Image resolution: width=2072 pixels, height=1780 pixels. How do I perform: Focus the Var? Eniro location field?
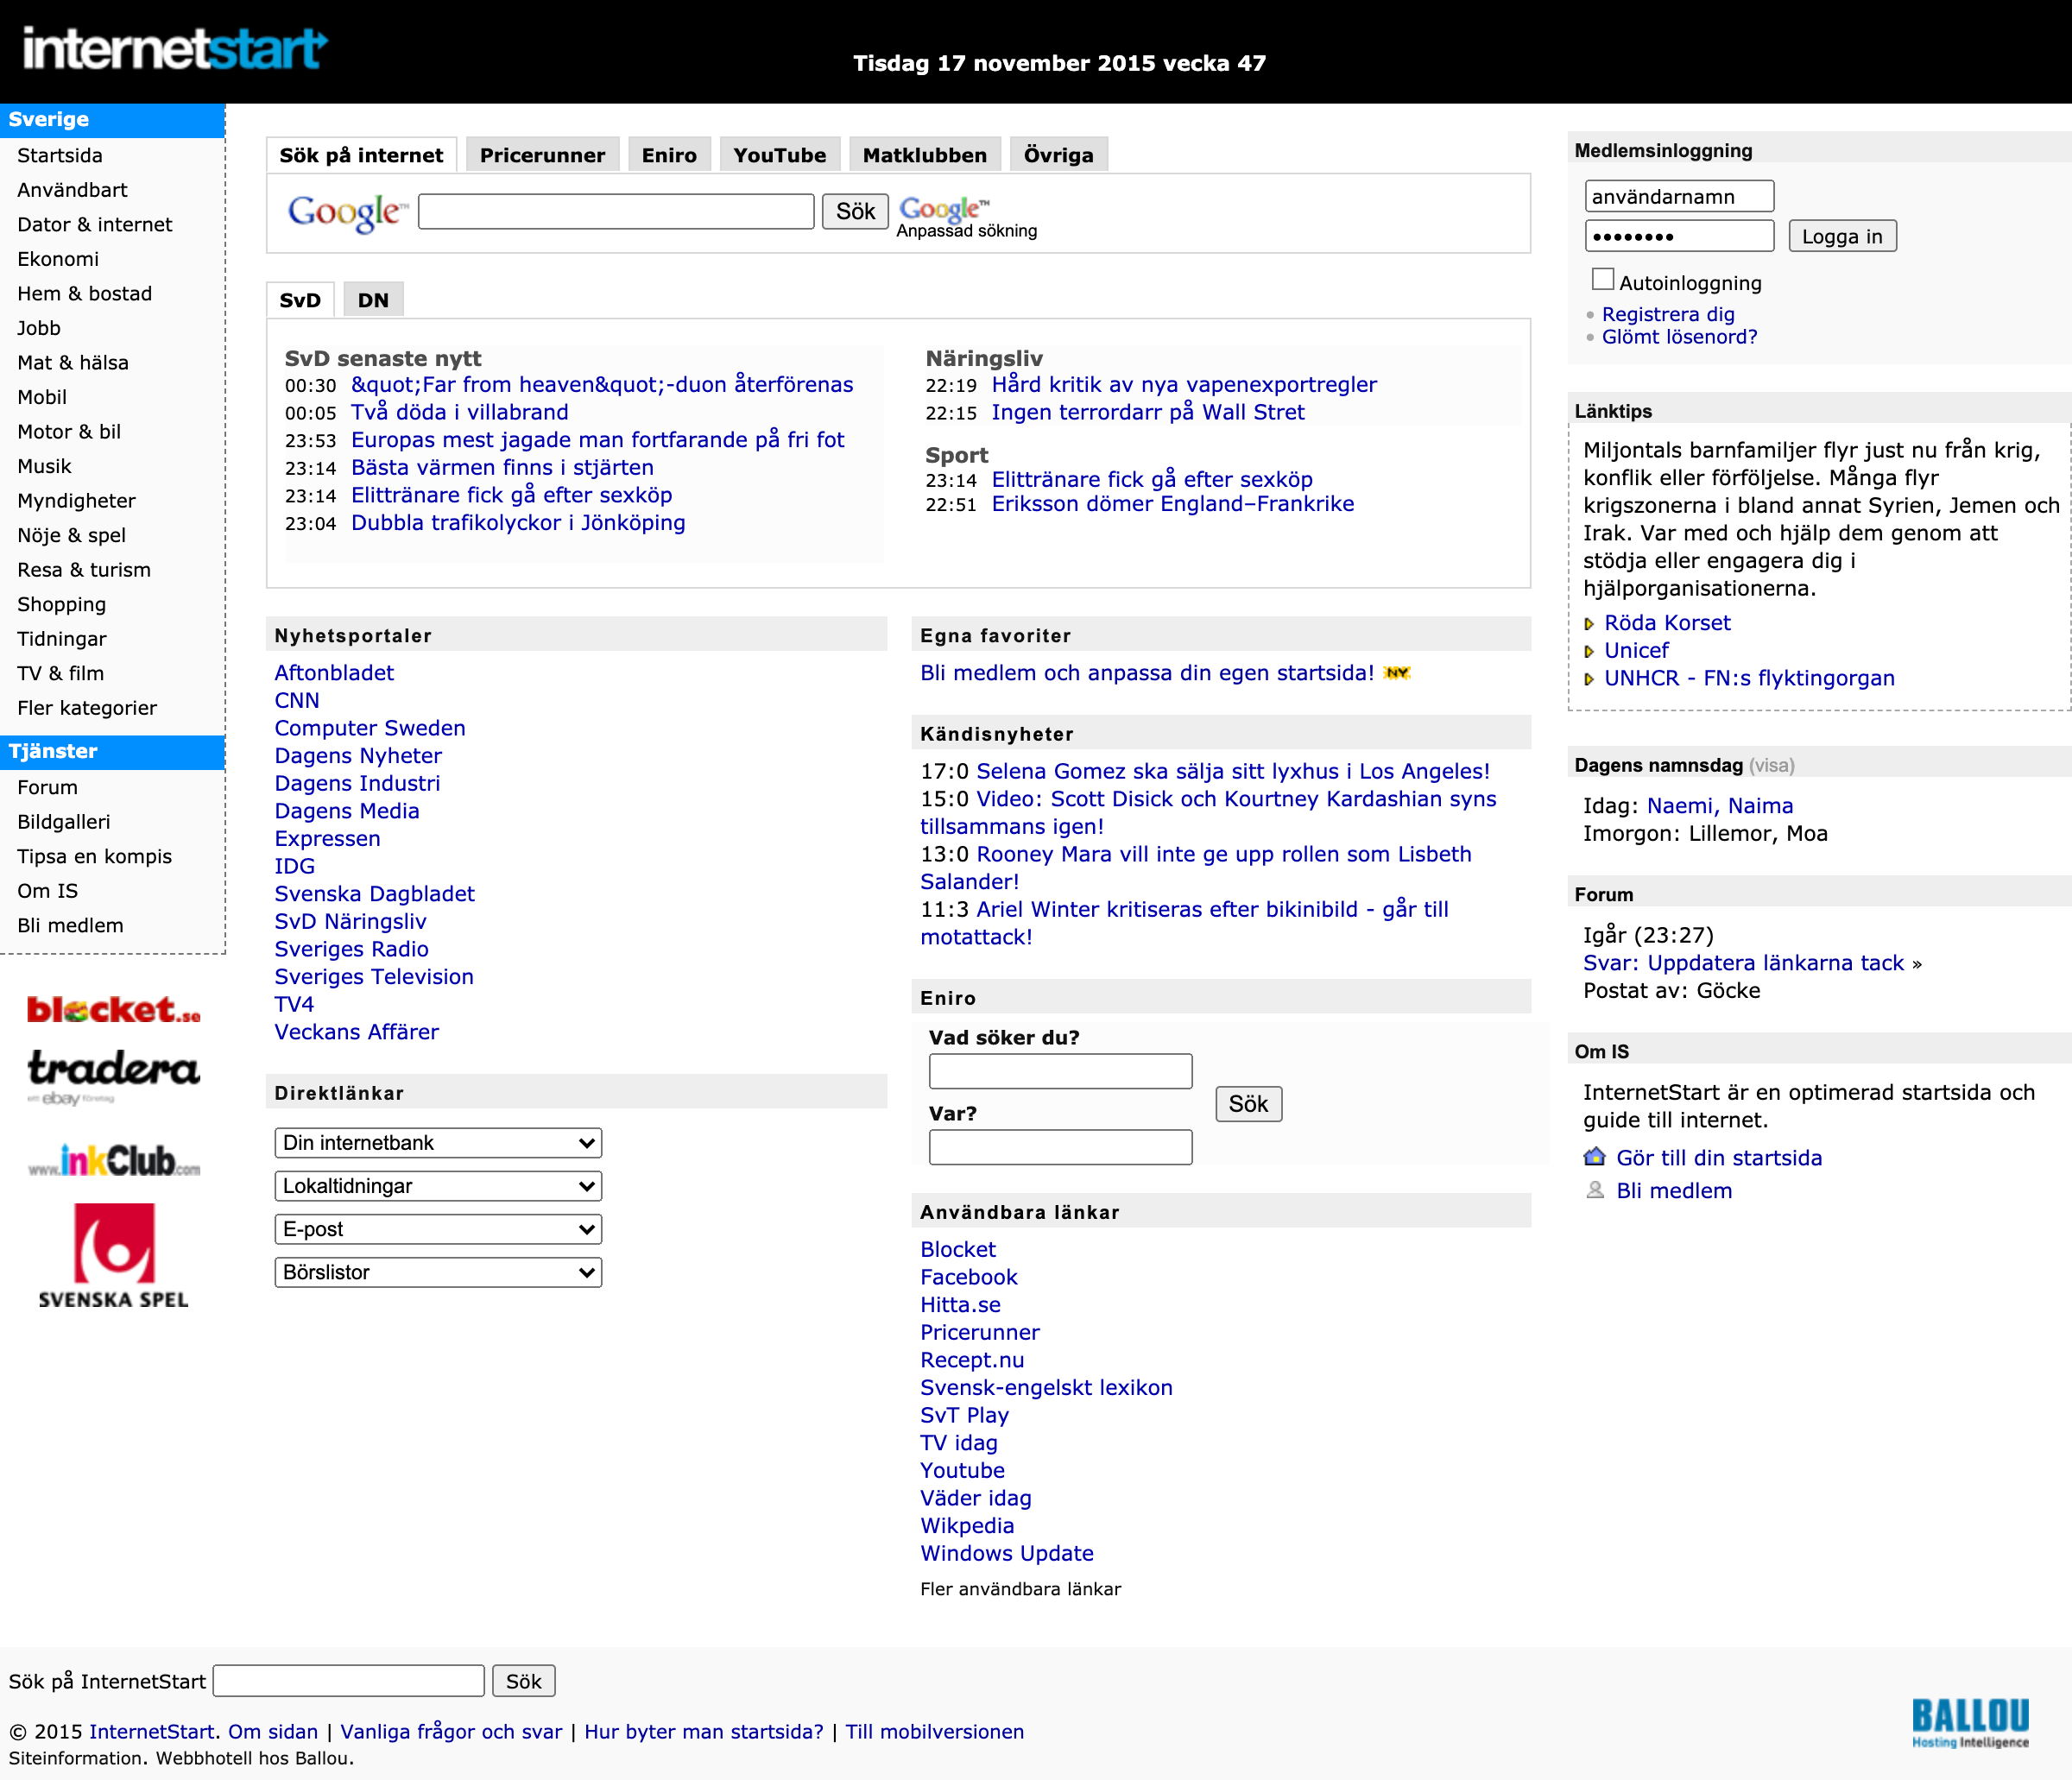coord(1060,1147)
